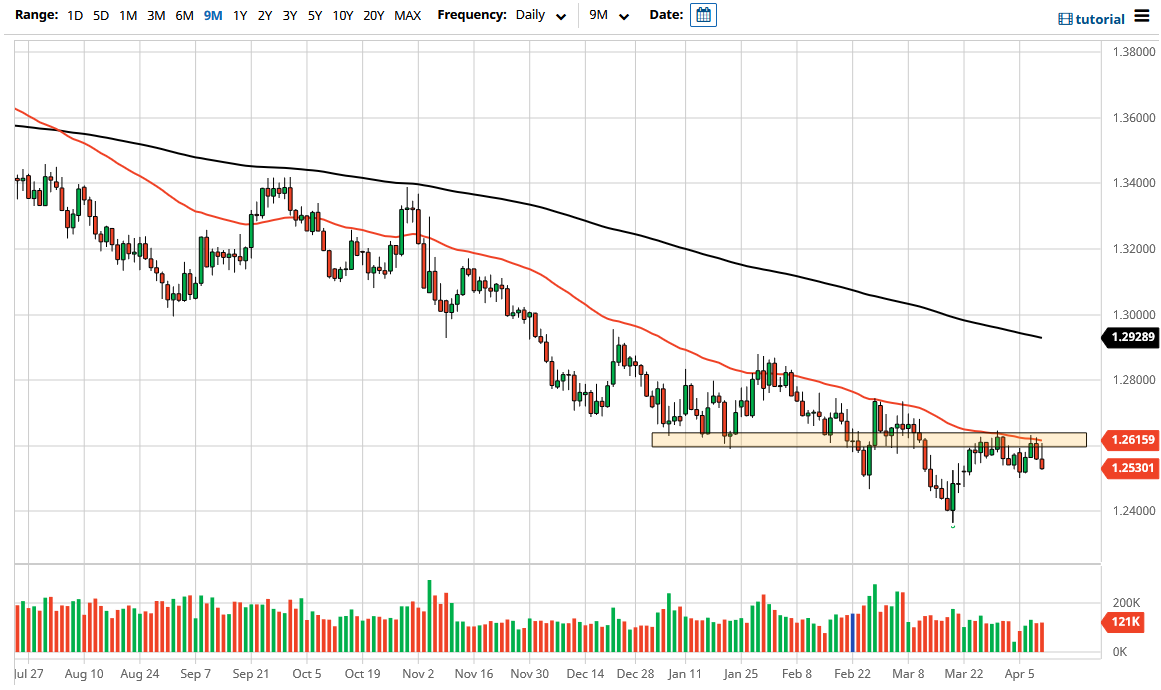Click the 1.25301 price tag
Image resolution: width=1161 pixels, height=690 pixels.
[x=1129, y=468]
